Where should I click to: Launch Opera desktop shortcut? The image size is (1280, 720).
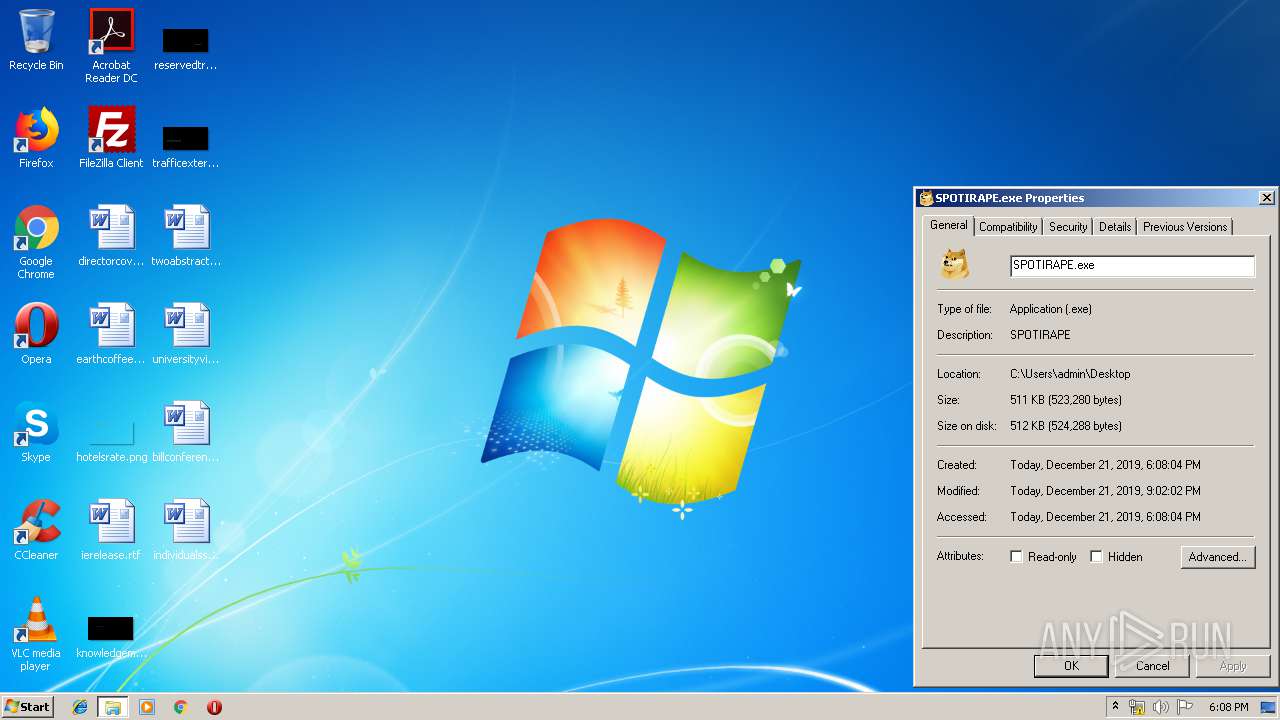(36, 334)
